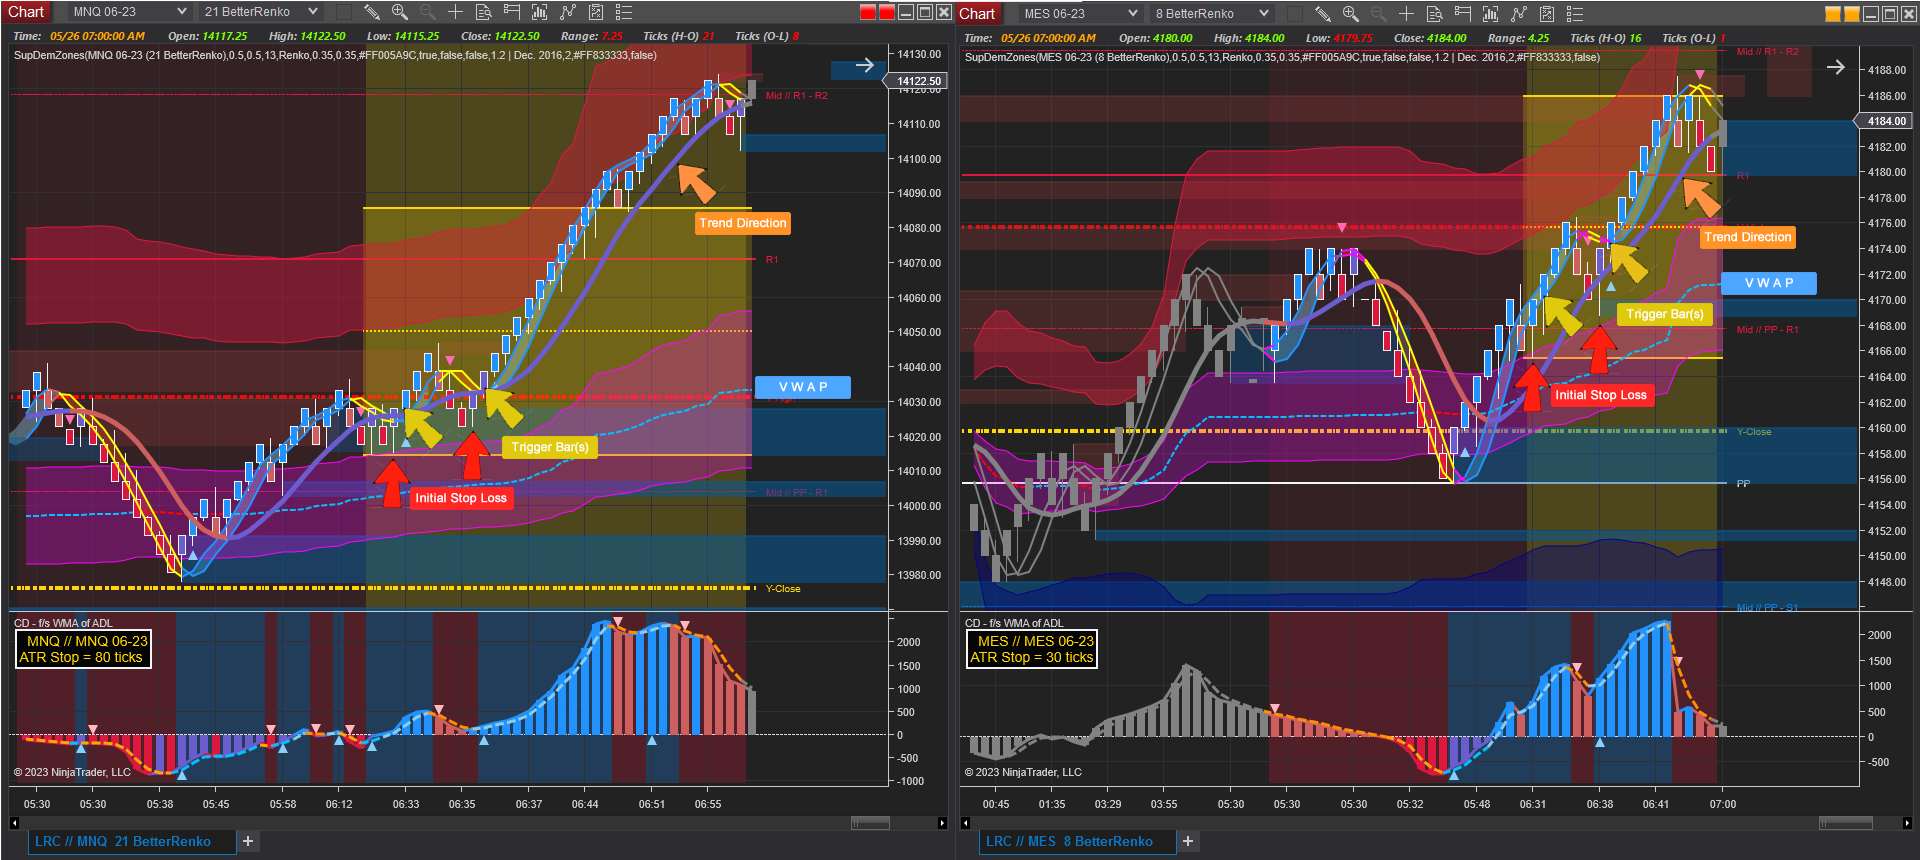Screen dimensions: 1920x860
Task: Zoom in on the MNQ chart
Action: click(x=400, y=12)
